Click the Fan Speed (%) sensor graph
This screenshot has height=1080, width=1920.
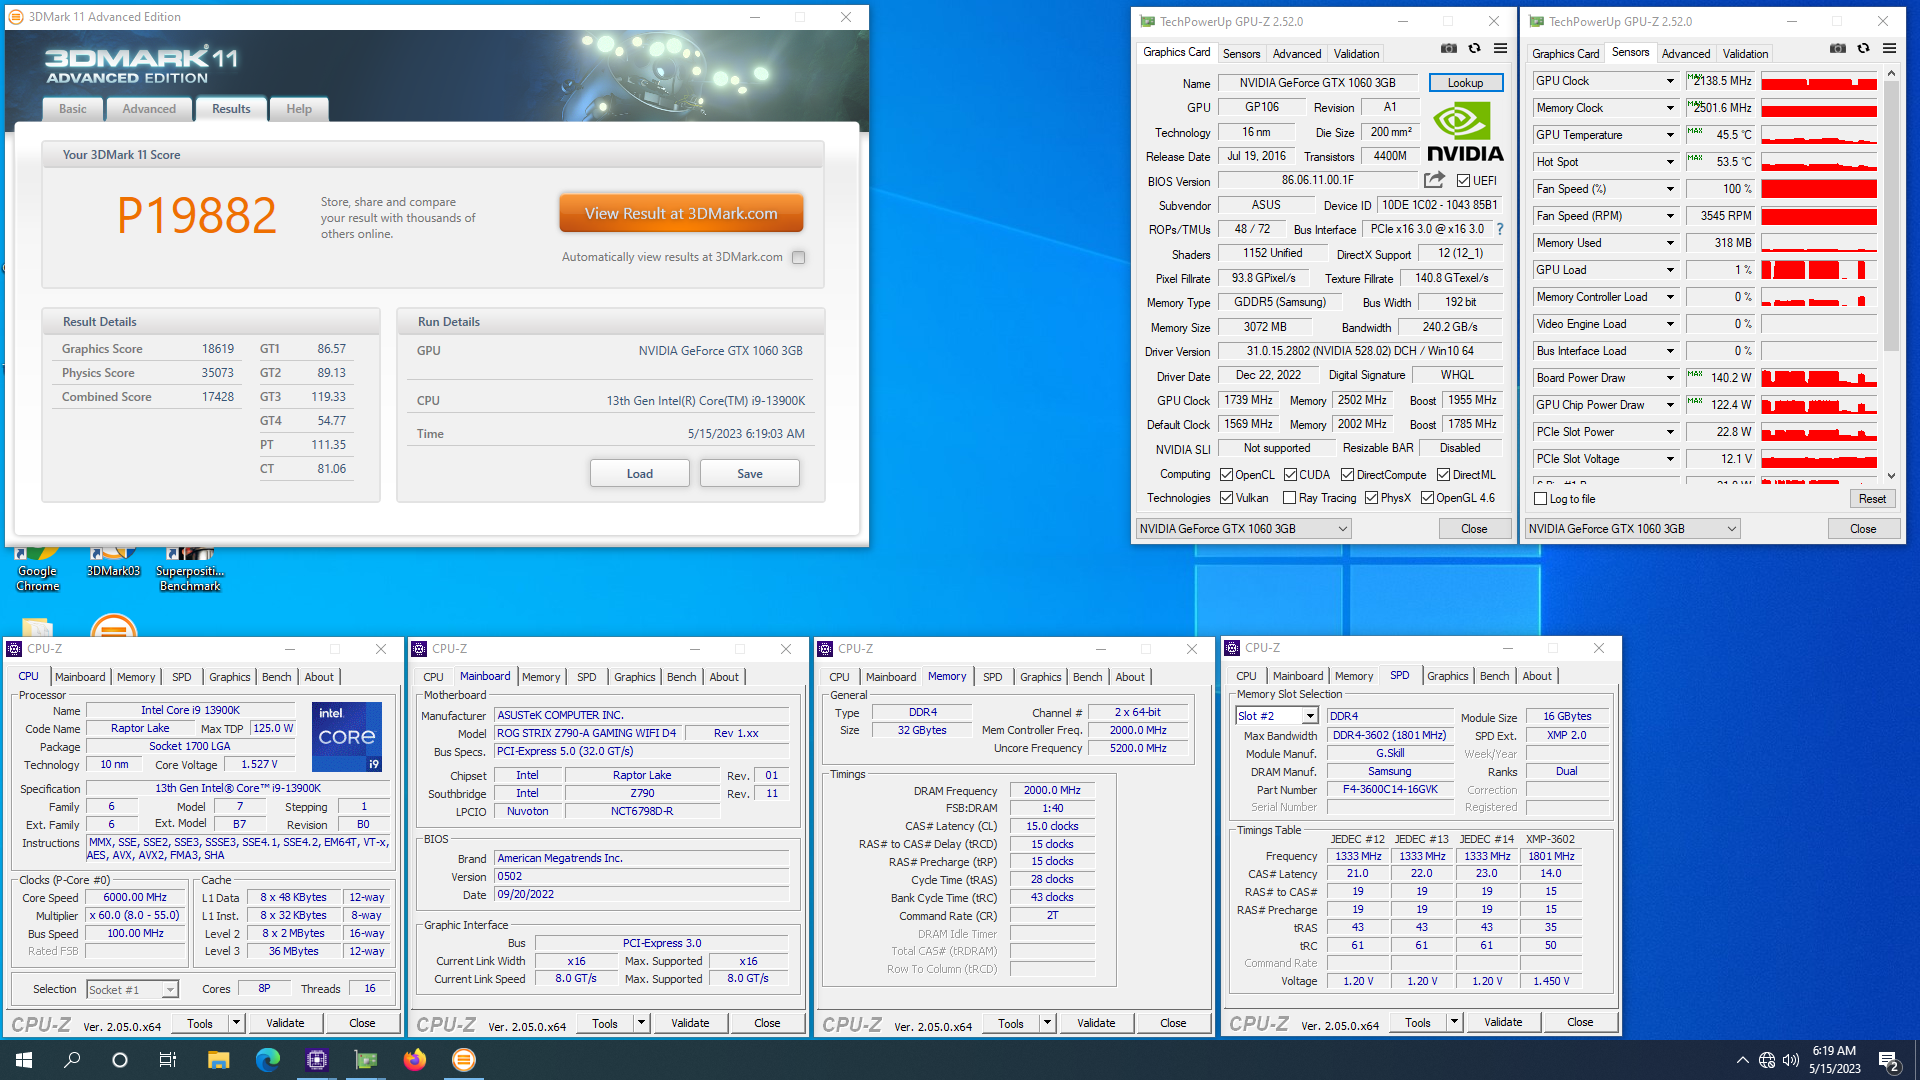click(x=1819, y=189)
